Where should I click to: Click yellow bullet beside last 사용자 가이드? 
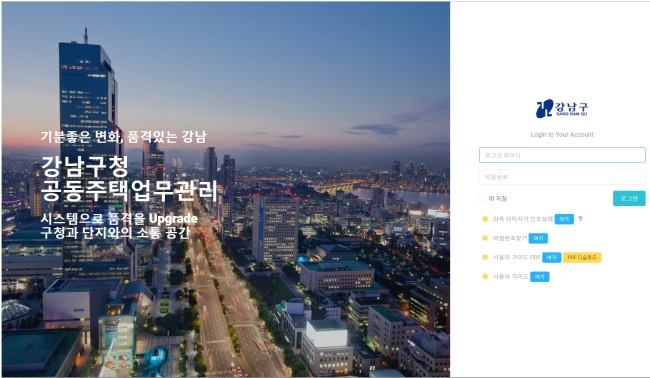point(485,276)
